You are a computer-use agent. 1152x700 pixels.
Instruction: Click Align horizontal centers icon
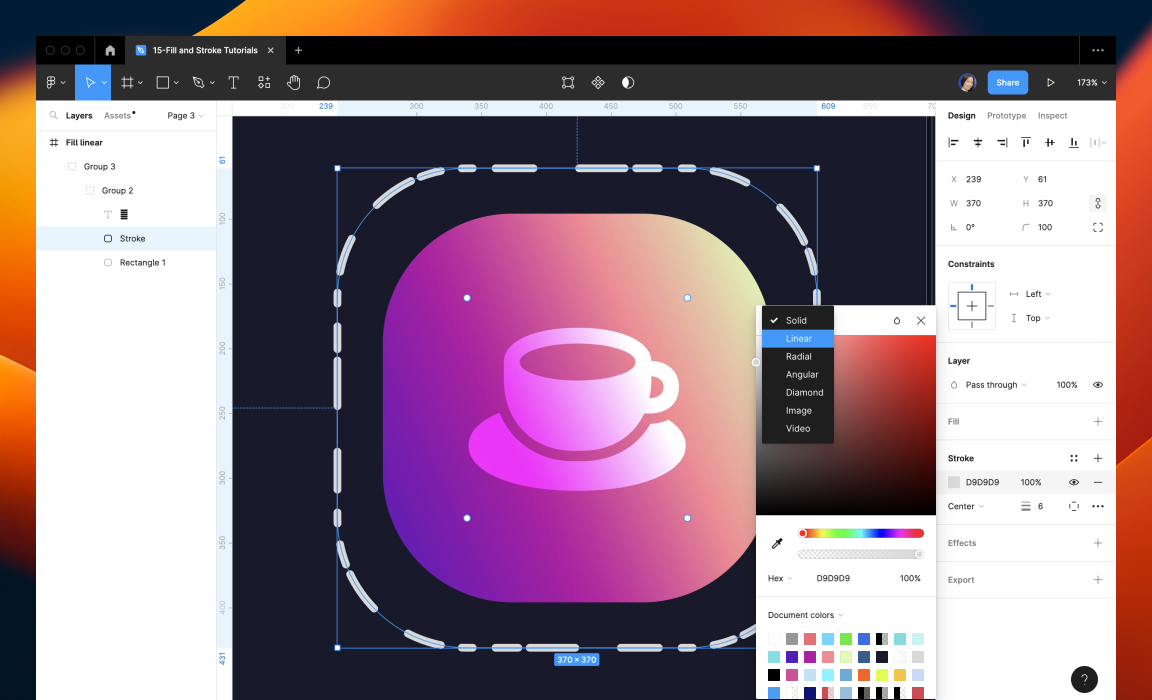tap(978, 142)
